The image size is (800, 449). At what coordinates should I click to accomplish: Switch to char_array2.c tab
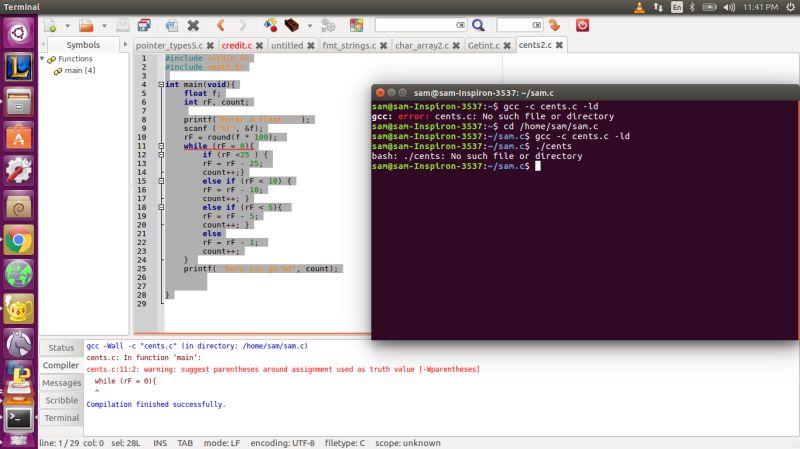(x=422, y=45)
